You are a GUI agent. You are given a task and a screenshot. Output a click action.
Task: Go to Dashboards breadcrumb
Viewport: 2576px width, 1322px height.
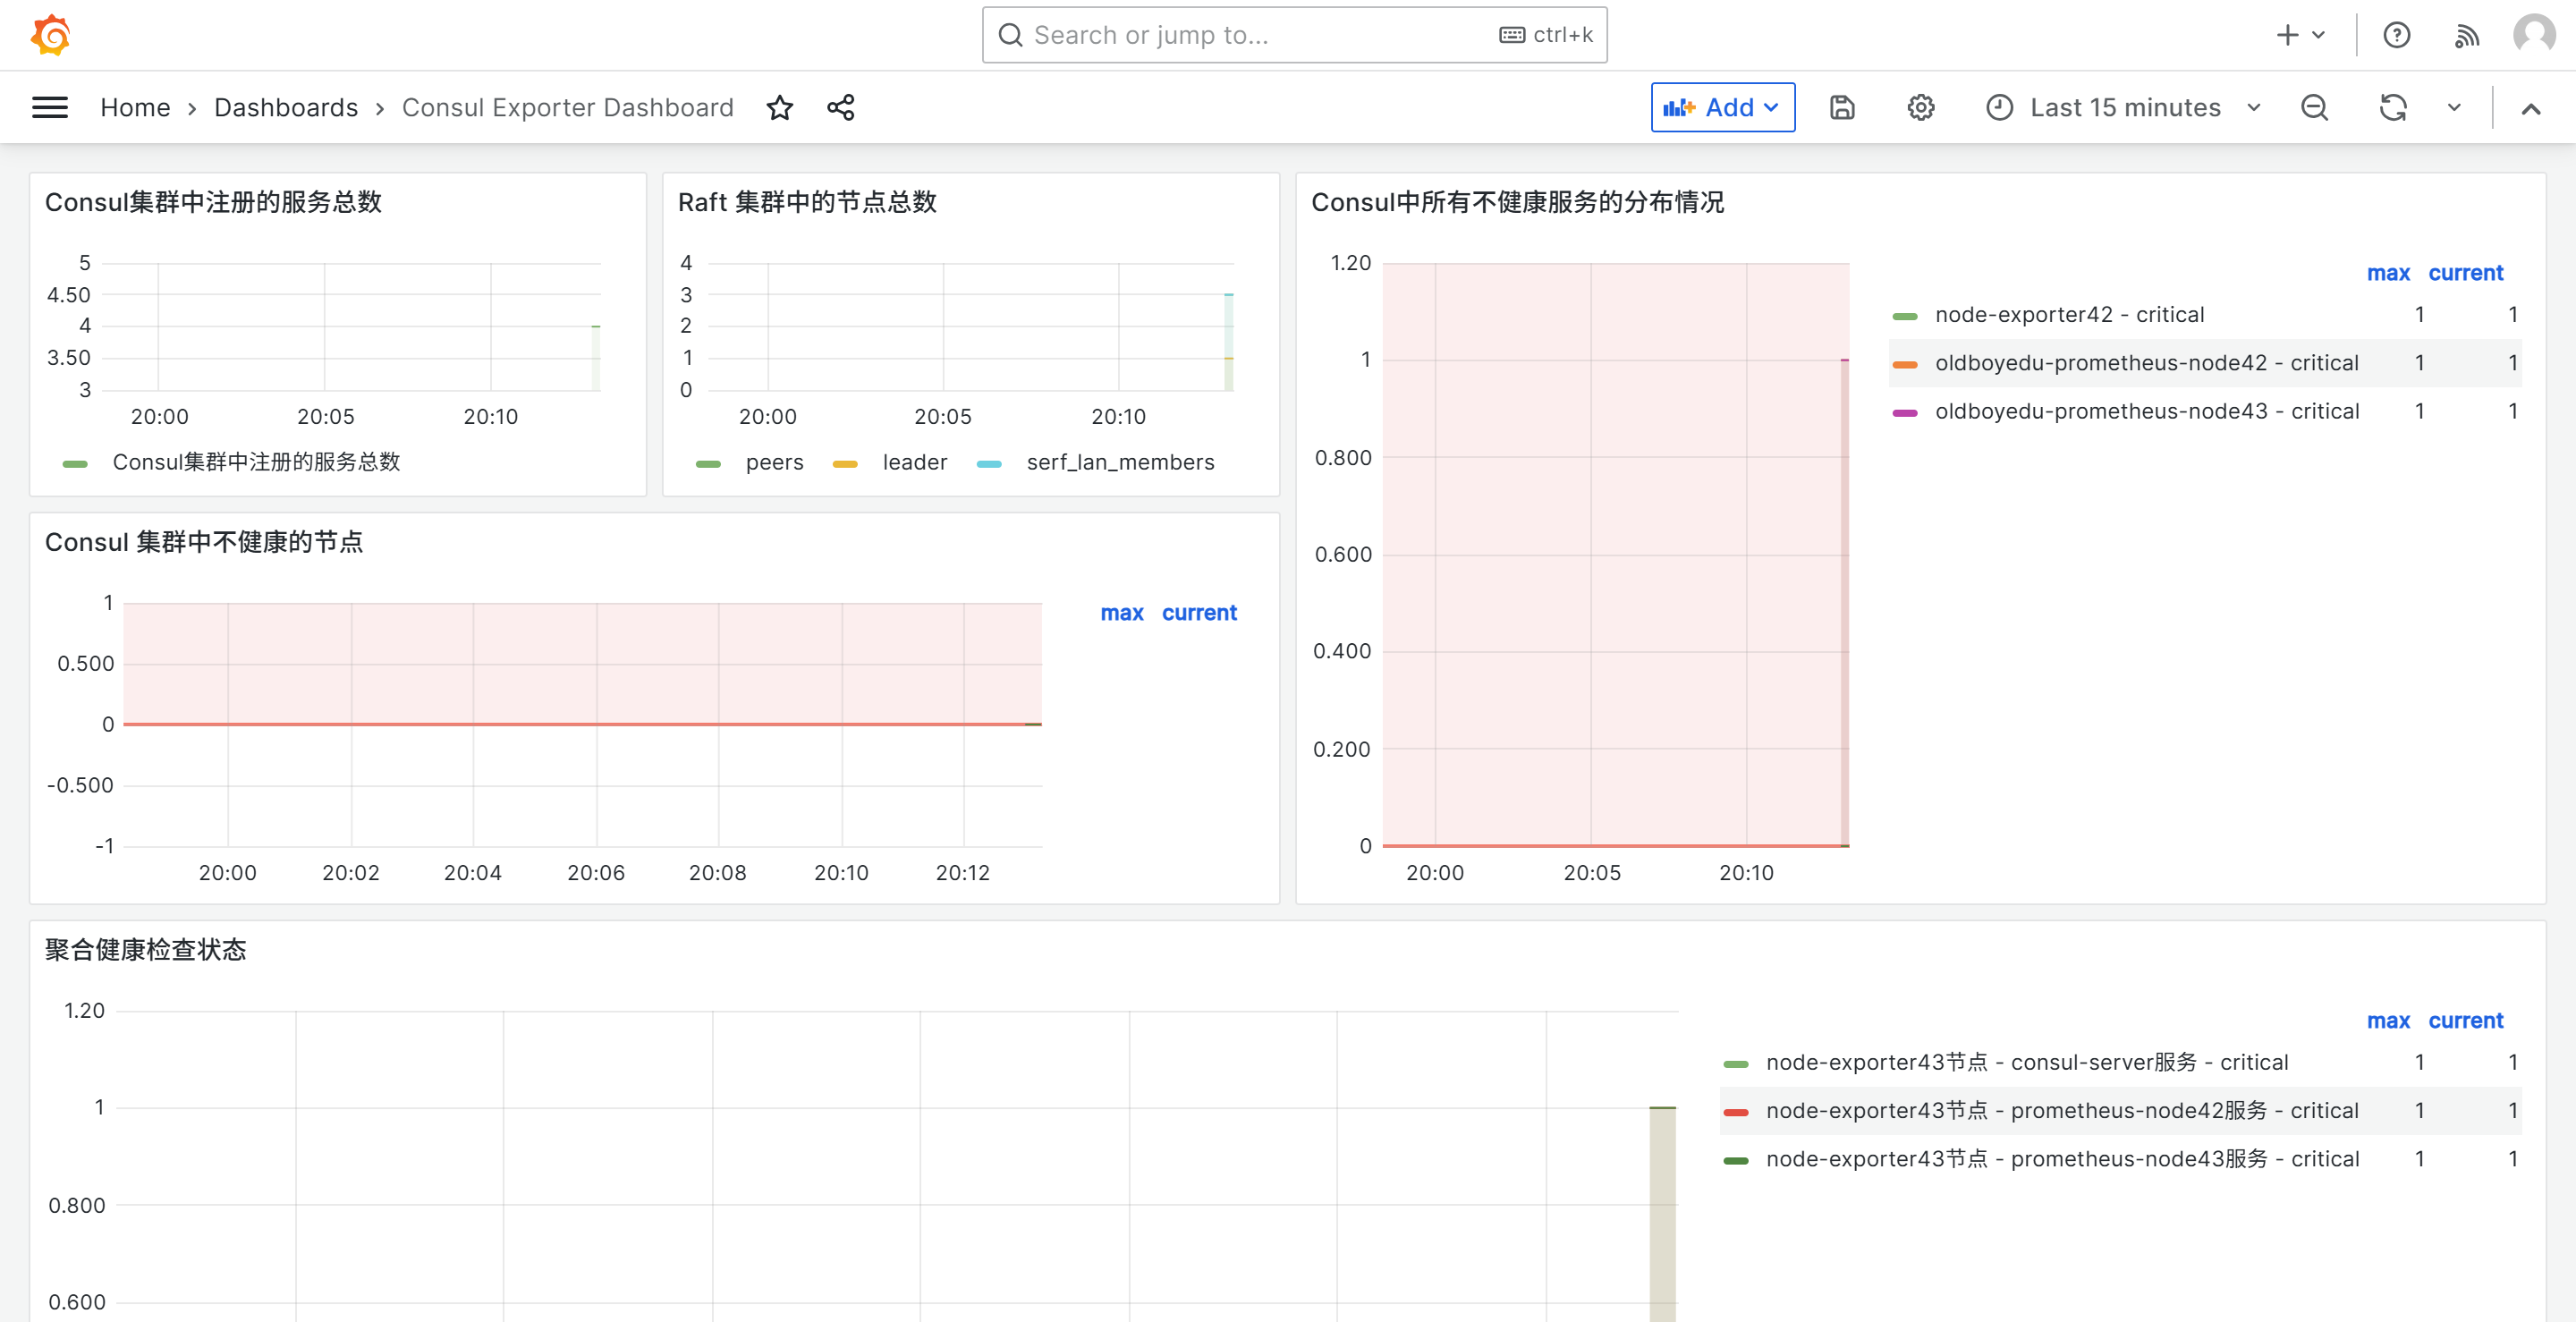[286, 107]
